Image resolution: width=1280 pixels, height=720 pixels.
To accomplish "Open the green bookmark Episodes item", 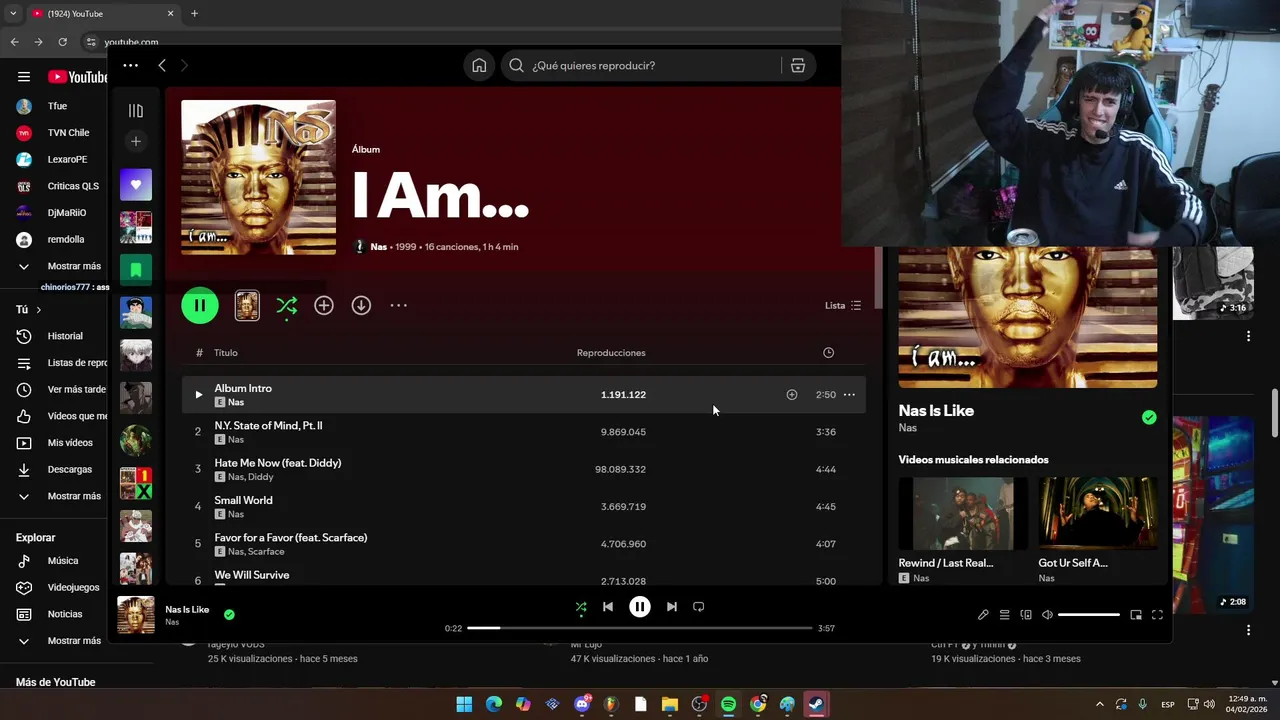I will [136, 269].
